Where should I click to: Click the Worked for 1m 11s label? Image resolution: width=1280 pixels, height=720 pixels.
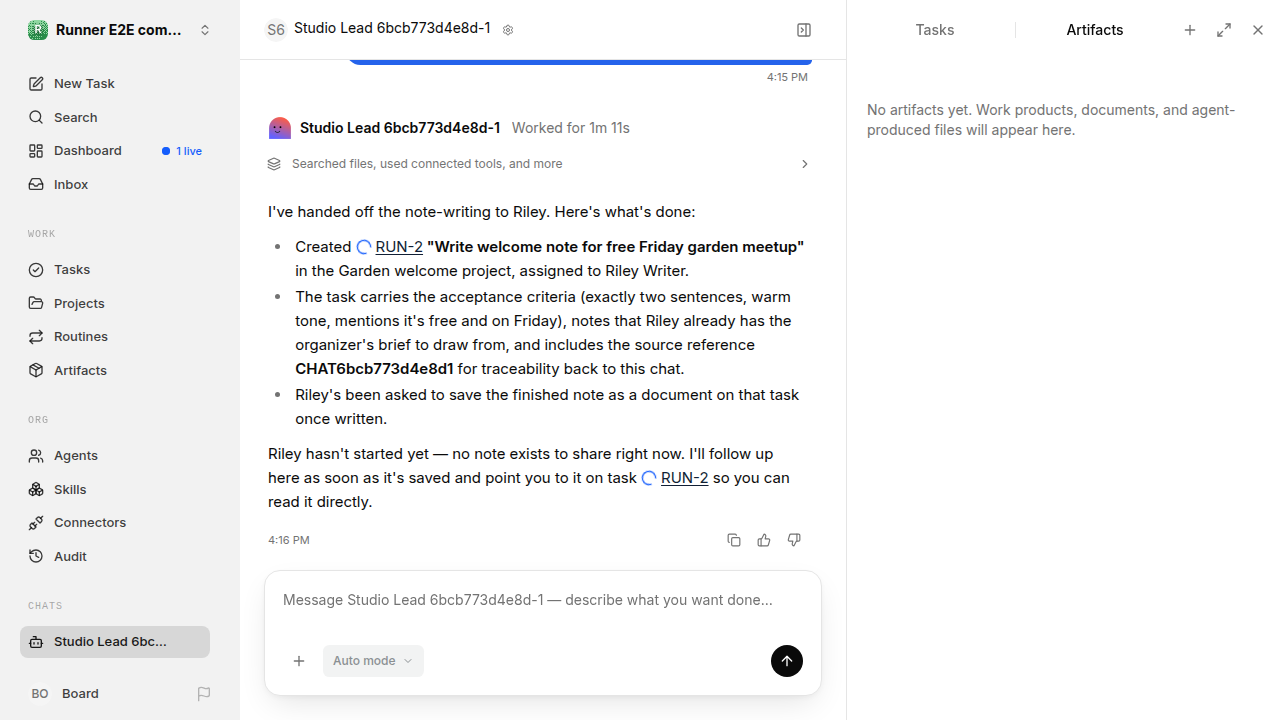click(x=570, y=128)
